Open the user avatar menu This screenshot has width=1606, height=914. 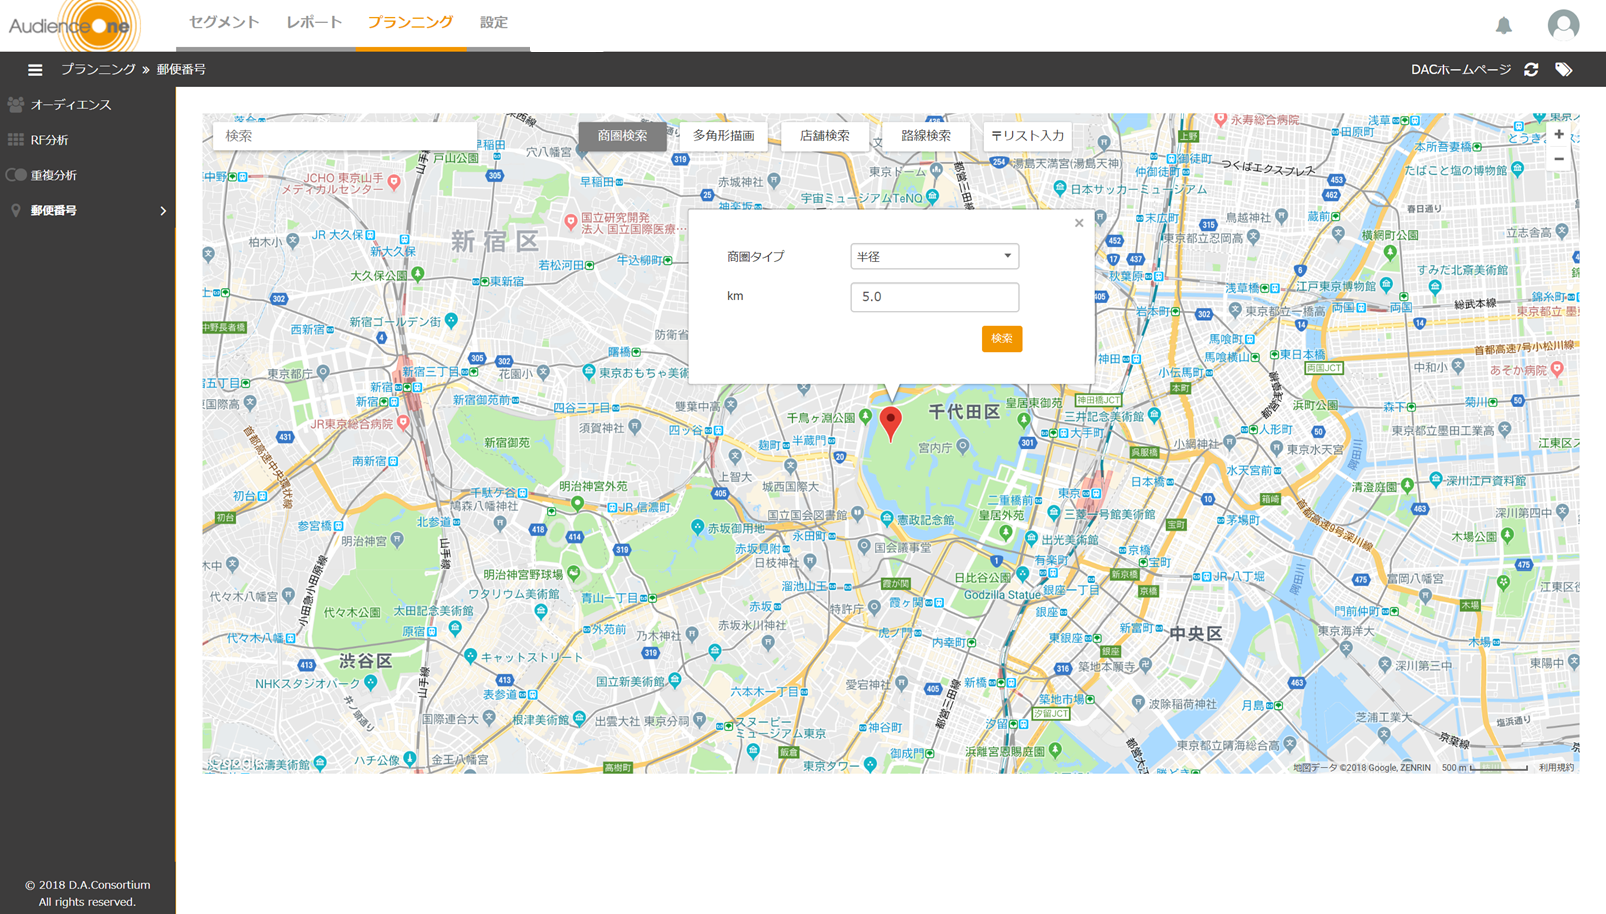coord(1561,25)
